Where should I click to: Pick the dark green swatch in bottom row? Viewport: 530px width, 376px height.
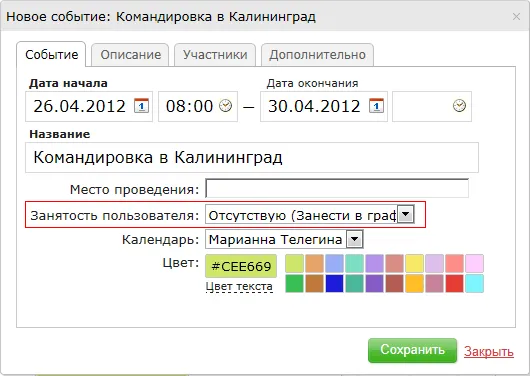click(x=294, y=283)
